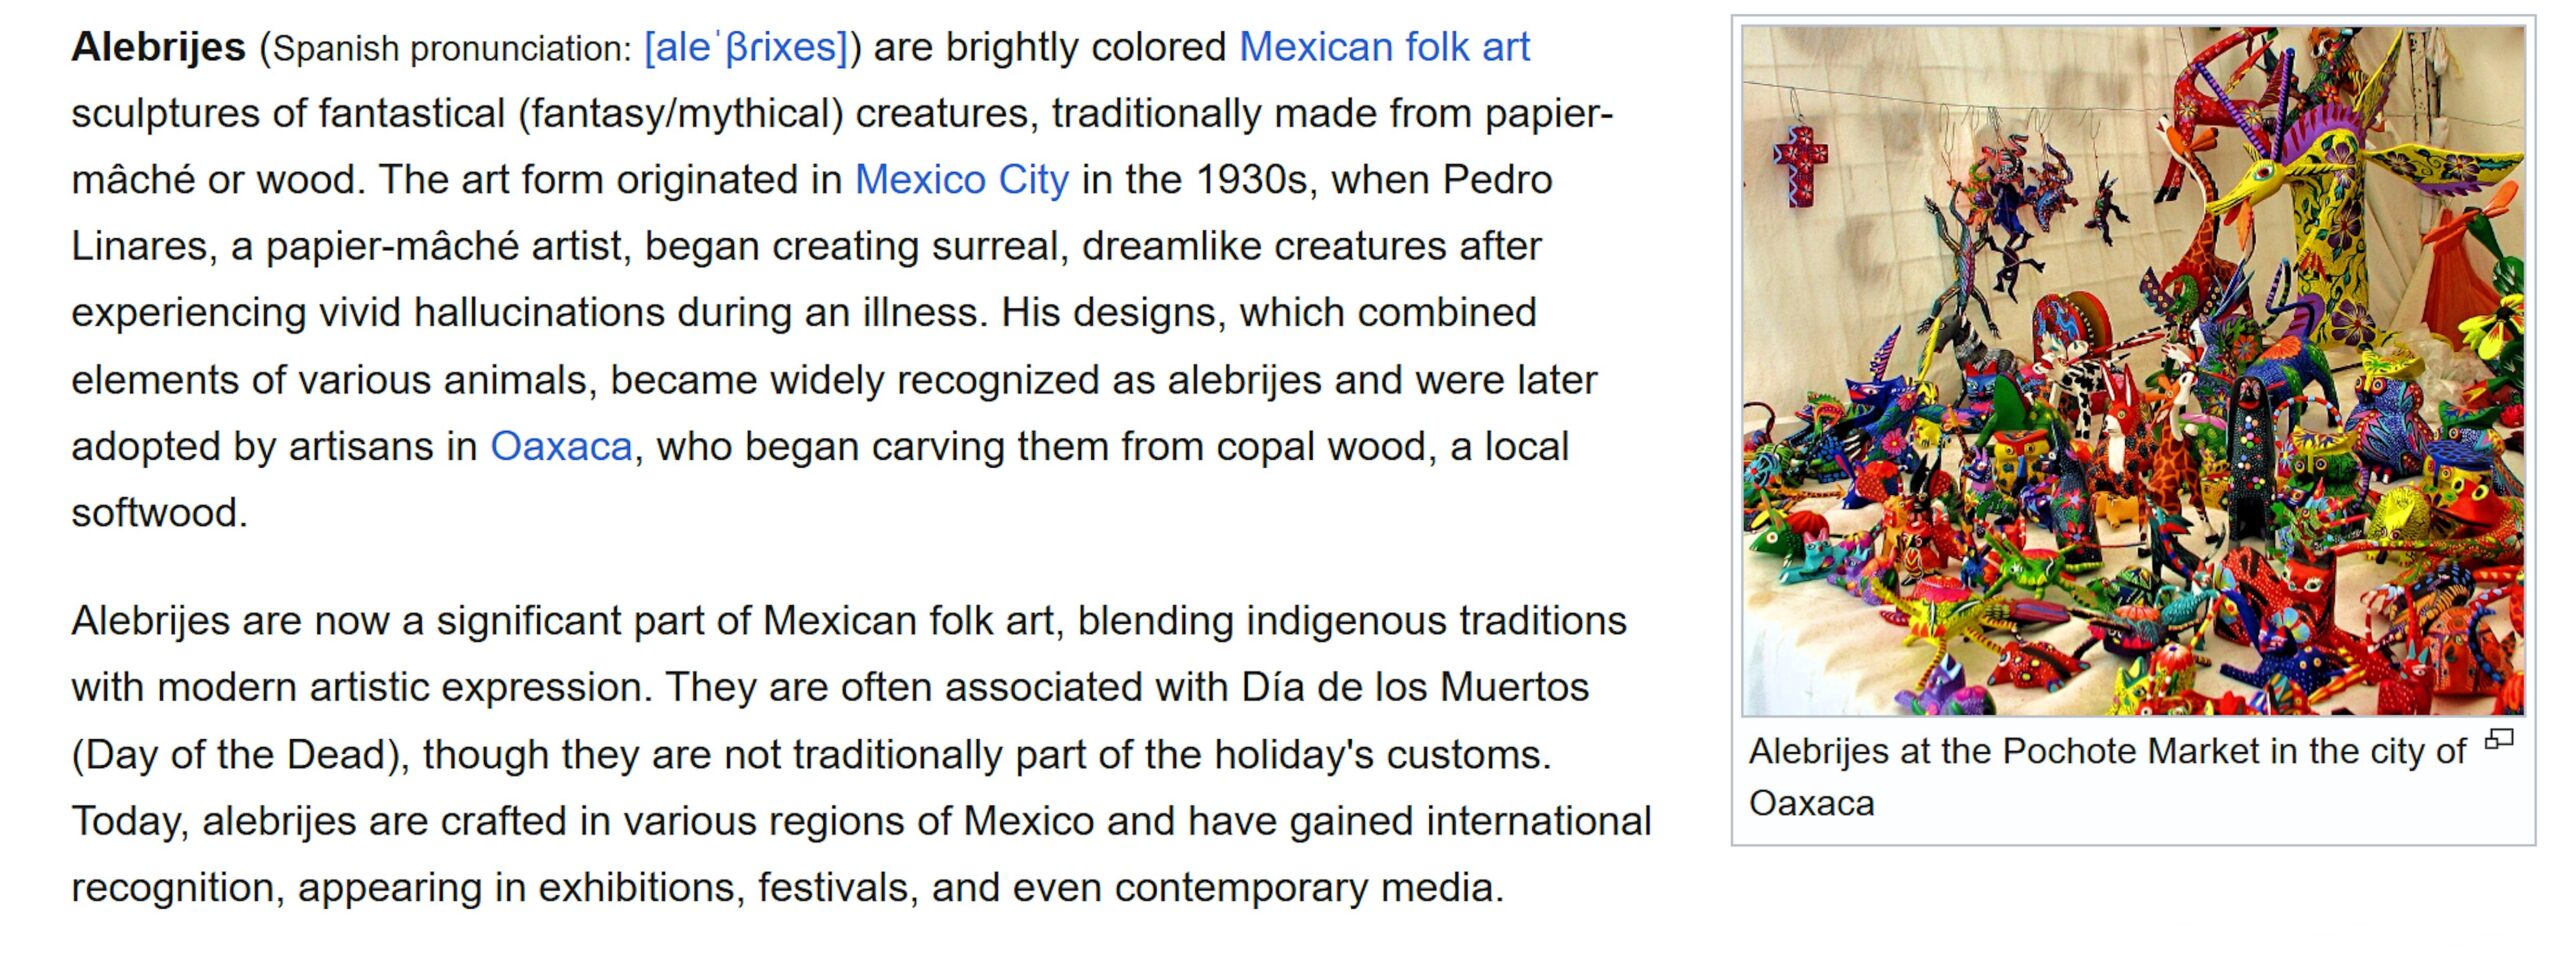The height and width of the screenshot is (953, 2560).
Task: Click the enlarge icon beside the image caption
Action: tap(2499, 739)
